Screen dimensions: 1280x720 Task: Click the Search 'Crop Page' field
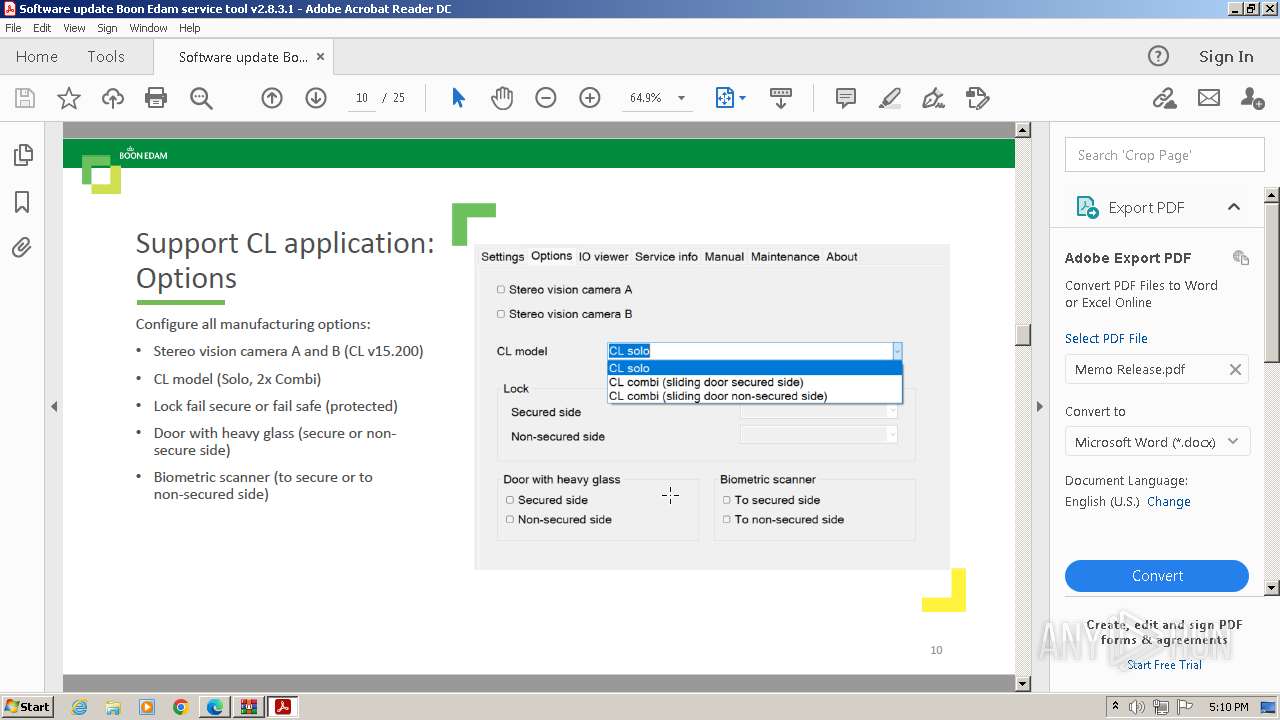[x=1165, y=155]
